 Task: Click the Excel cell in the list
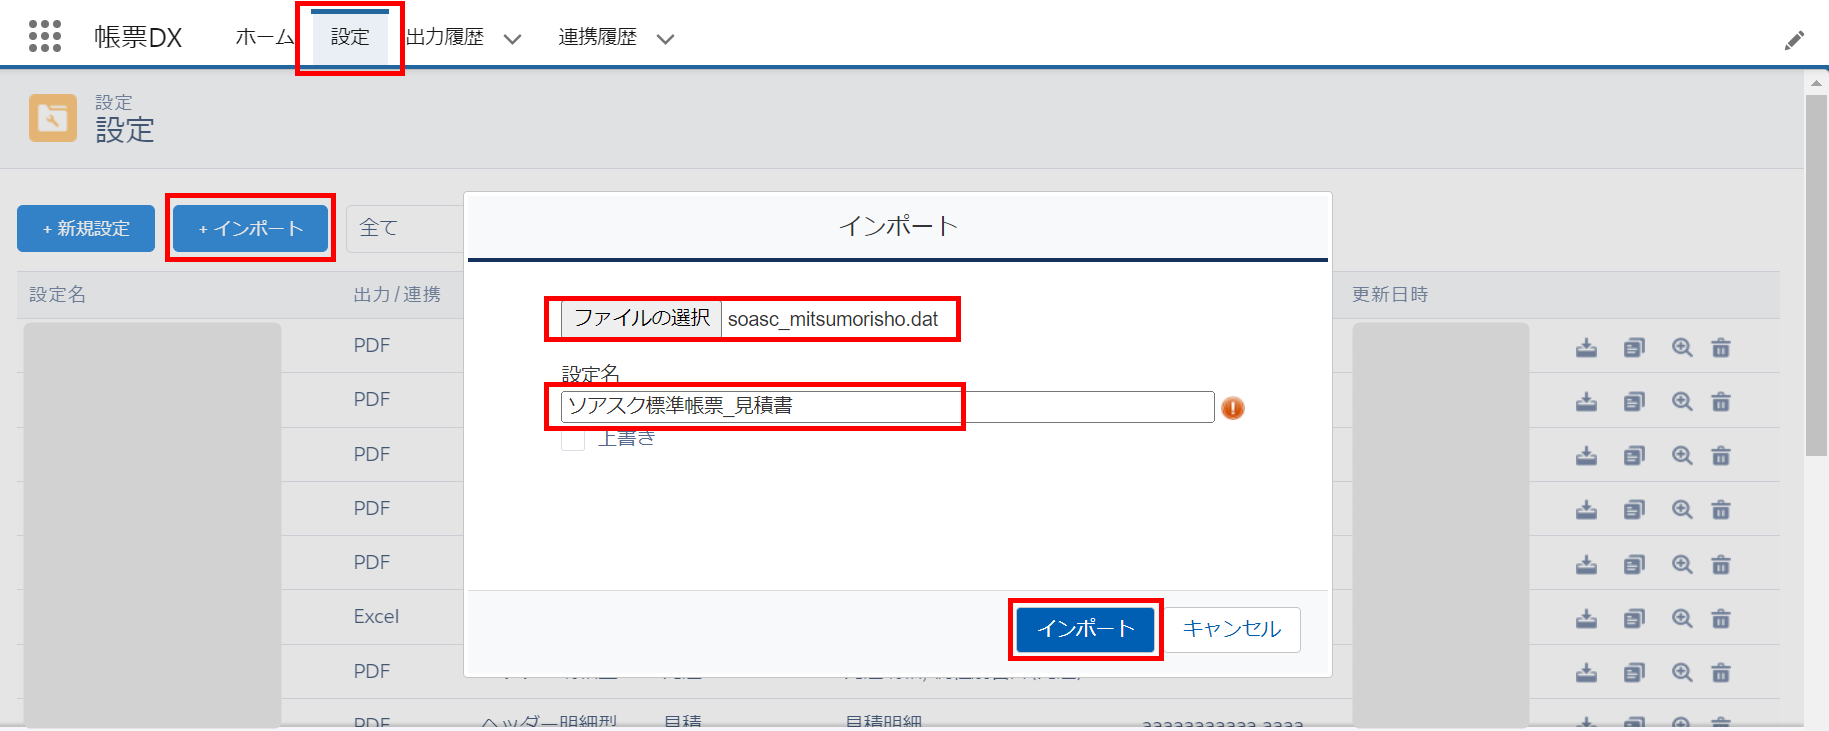(376, 617)
